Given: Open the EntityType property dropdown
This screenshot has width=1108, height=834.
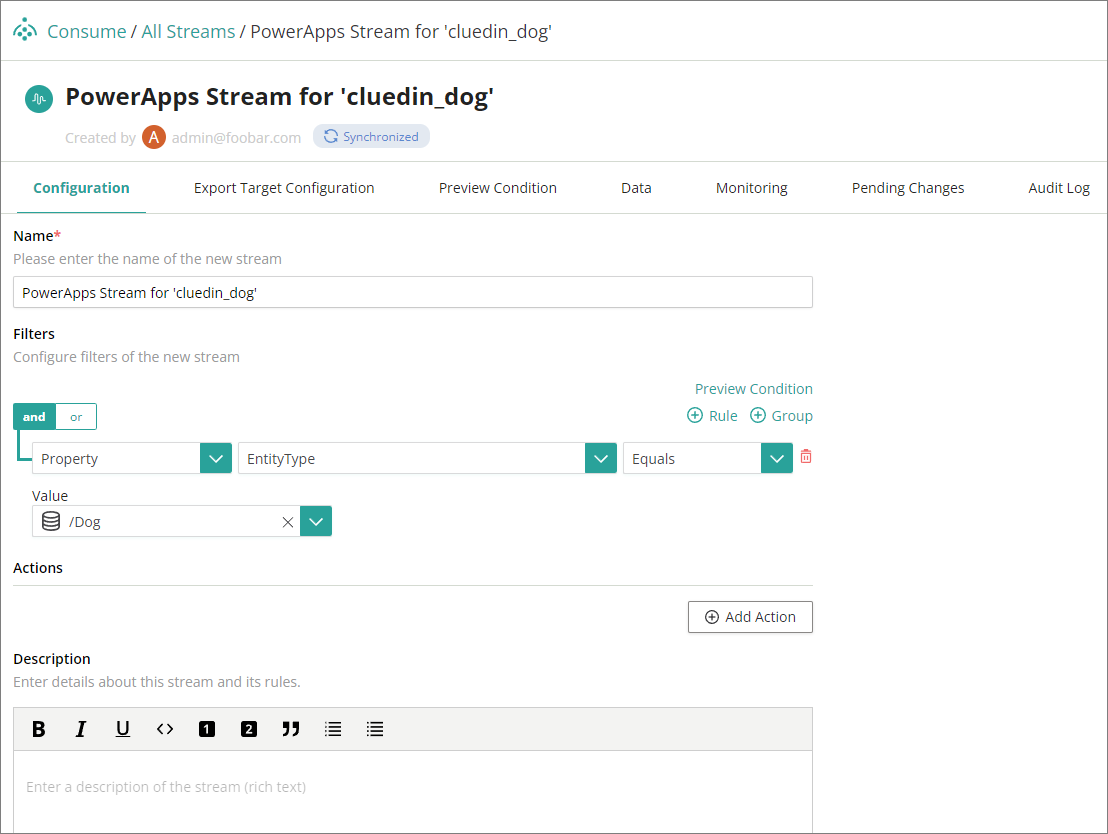Looking at the screenshot, I should point(599,458).
